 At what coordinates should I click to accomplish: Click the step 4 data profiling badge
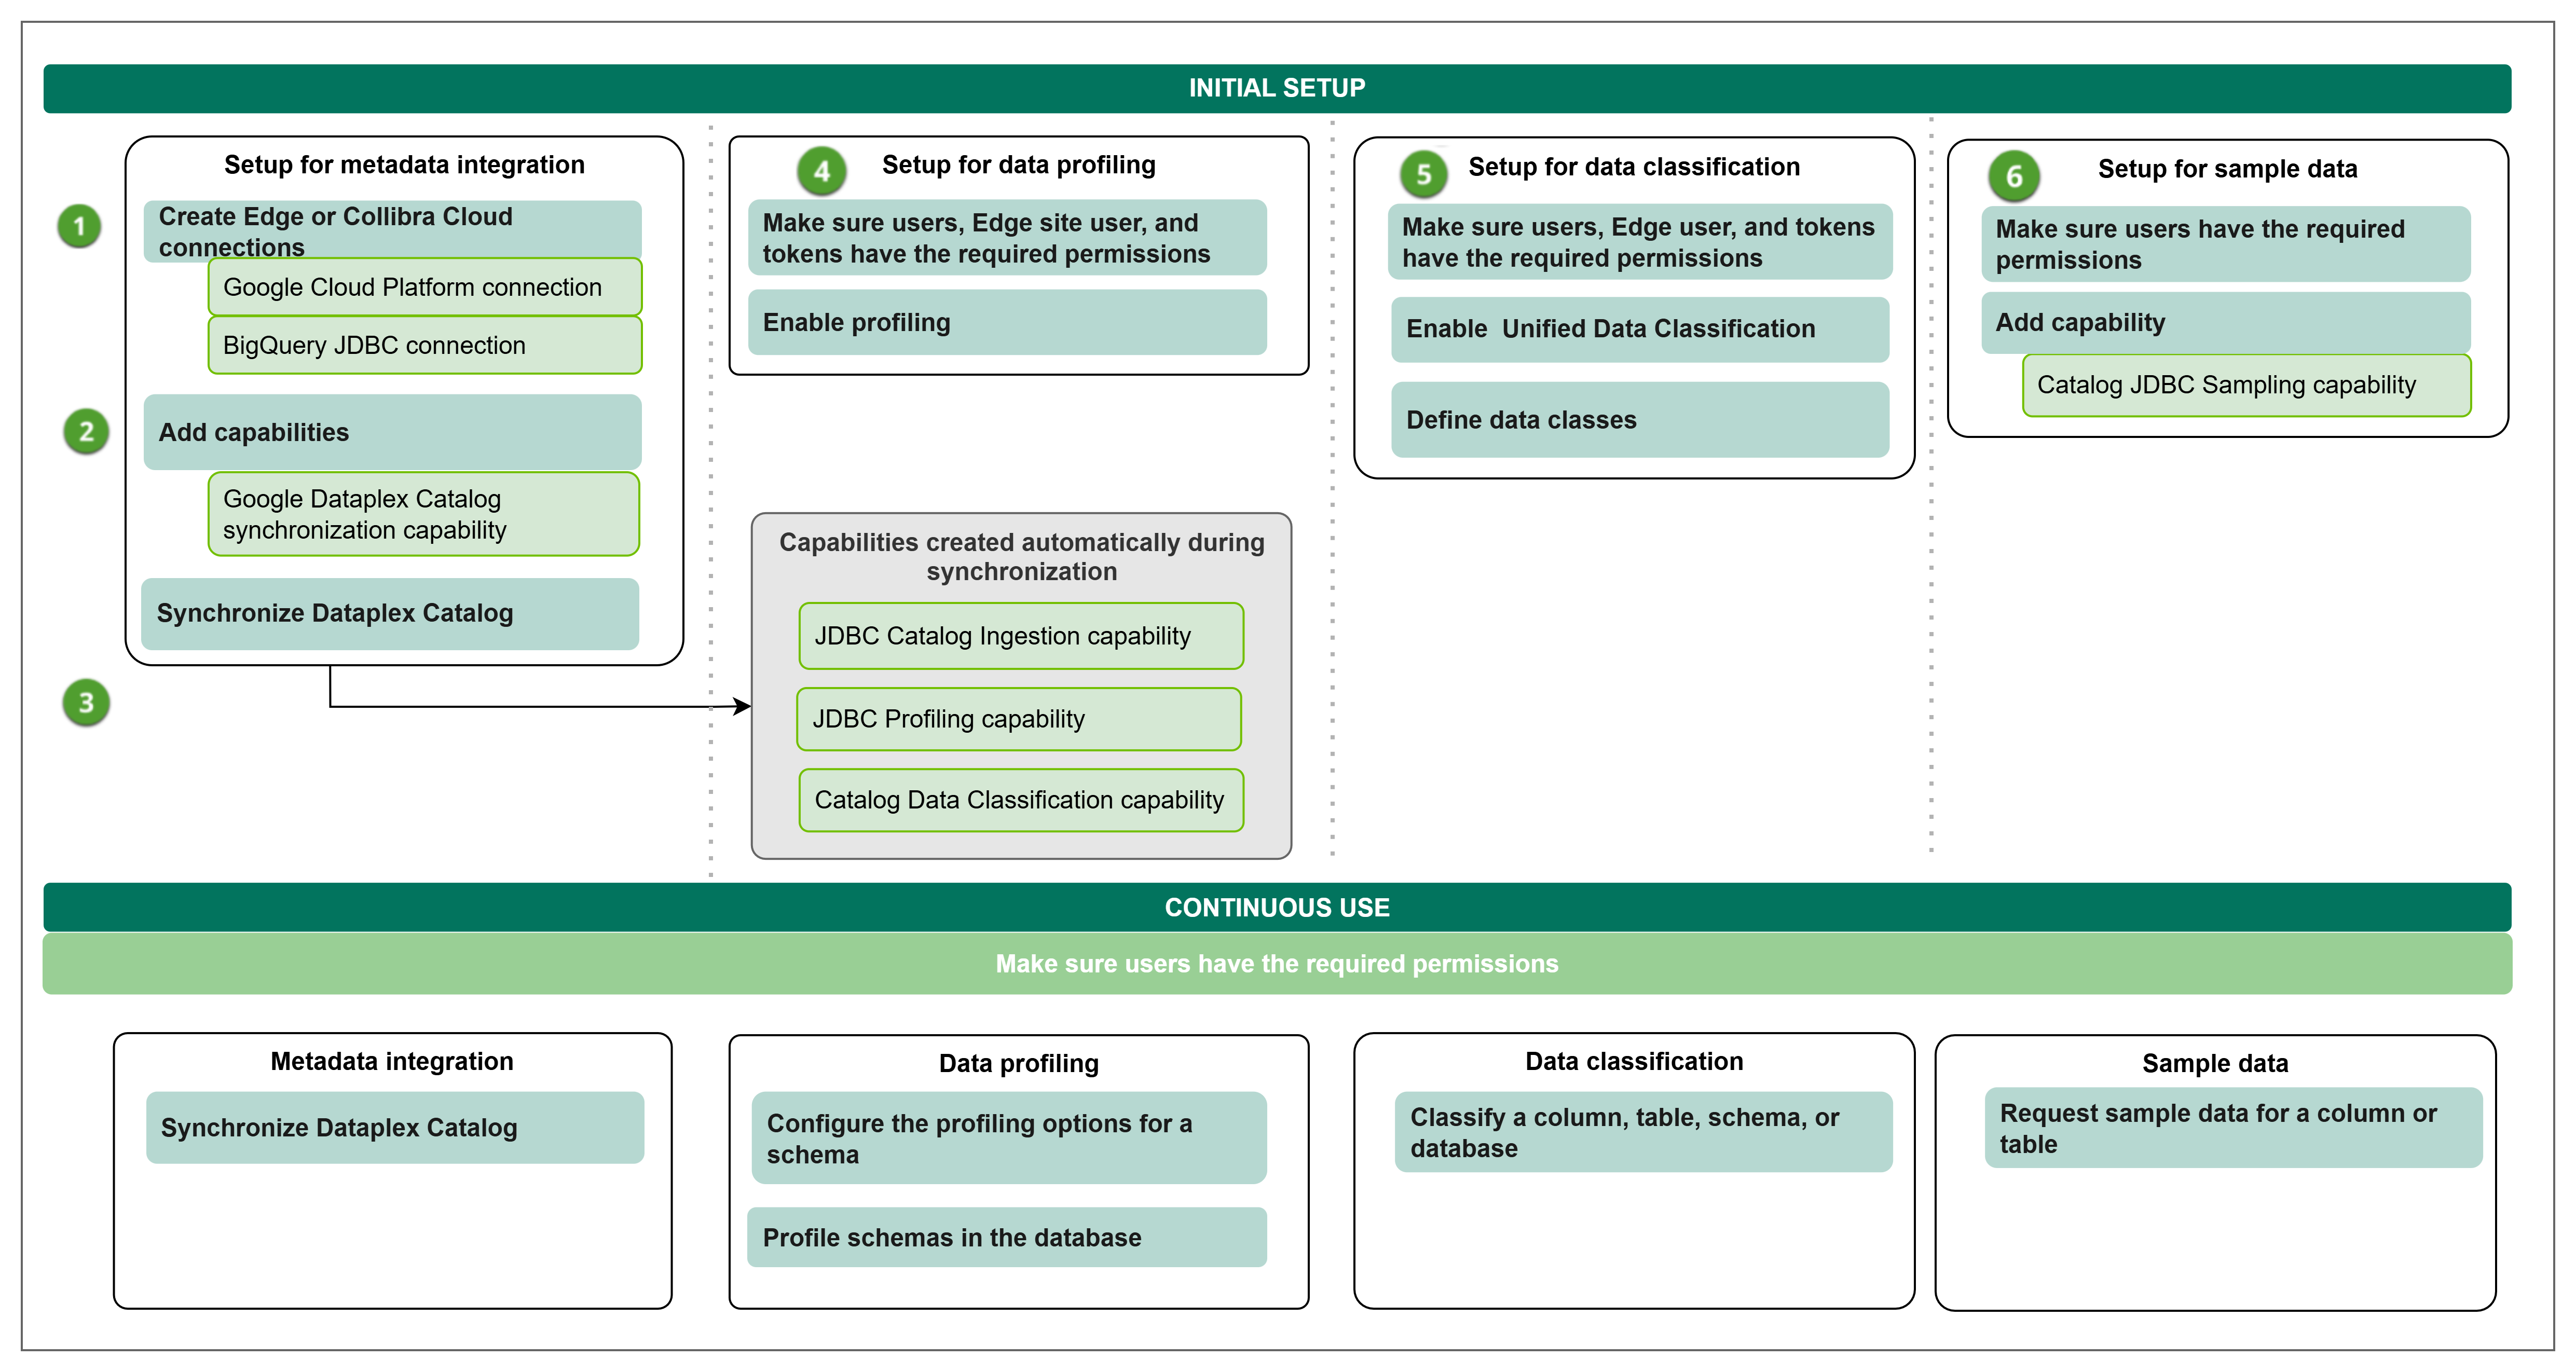point(821,171)
